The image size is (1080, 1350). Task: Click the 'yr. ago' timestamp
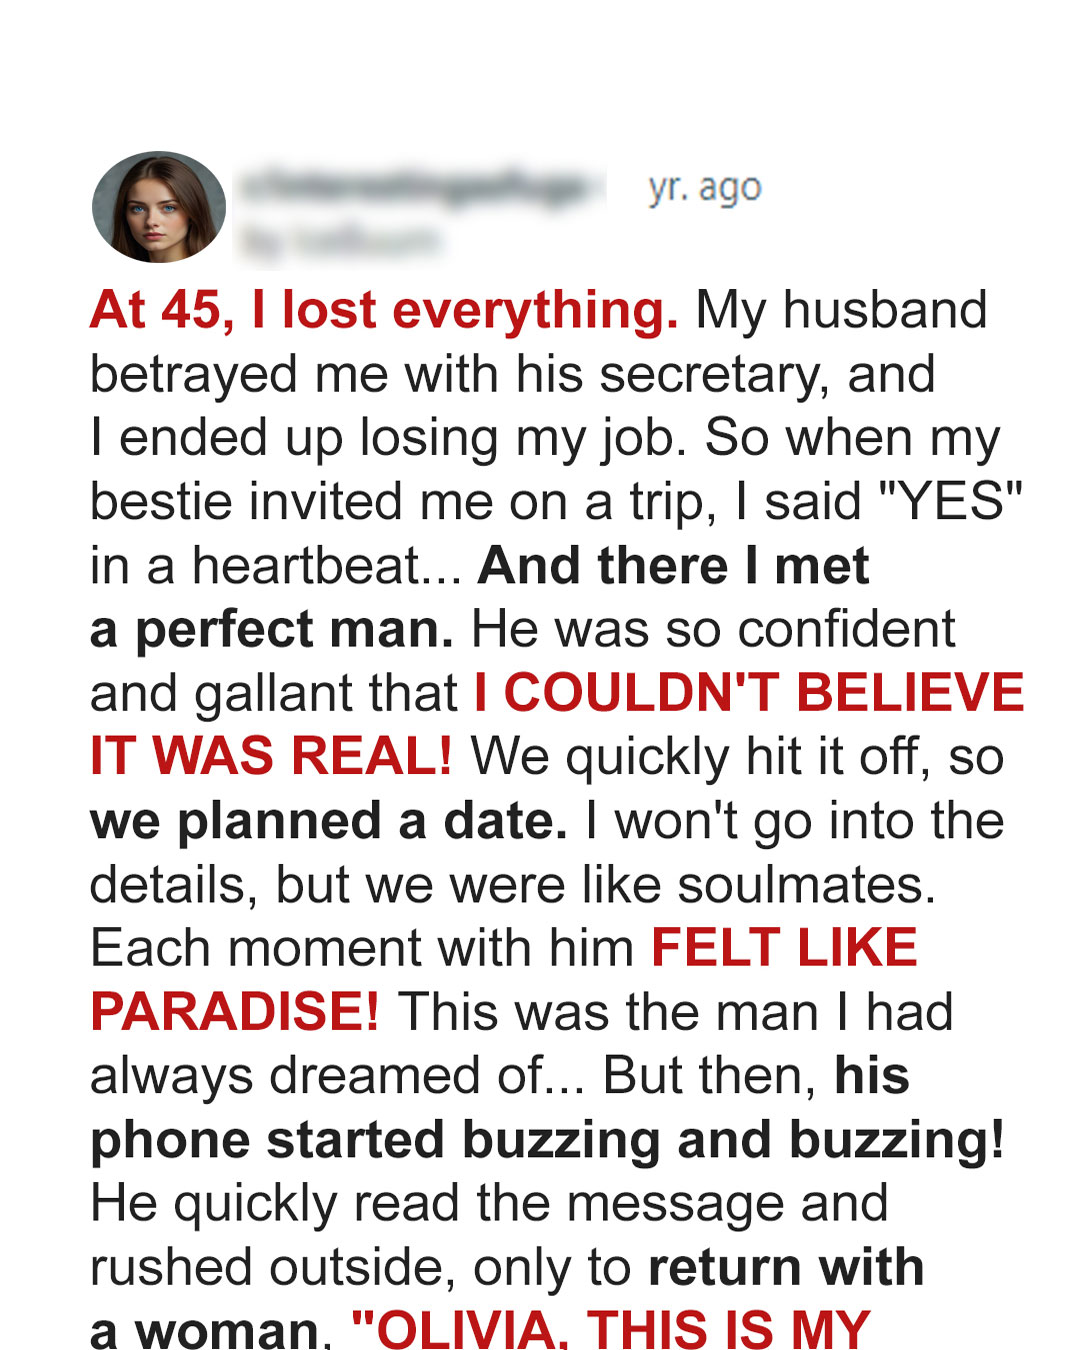(x=705, y=187)
